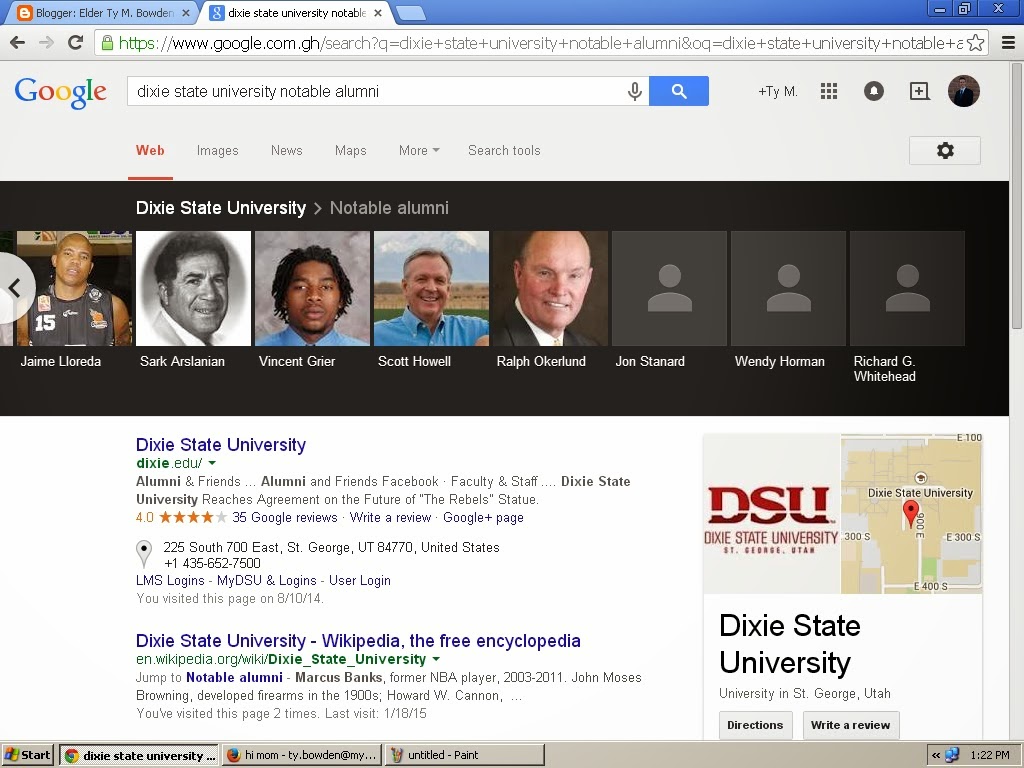The height and width of the screenshot is (768, 1024).
Task: Click the carousel previous arrow
Action: 14,288
